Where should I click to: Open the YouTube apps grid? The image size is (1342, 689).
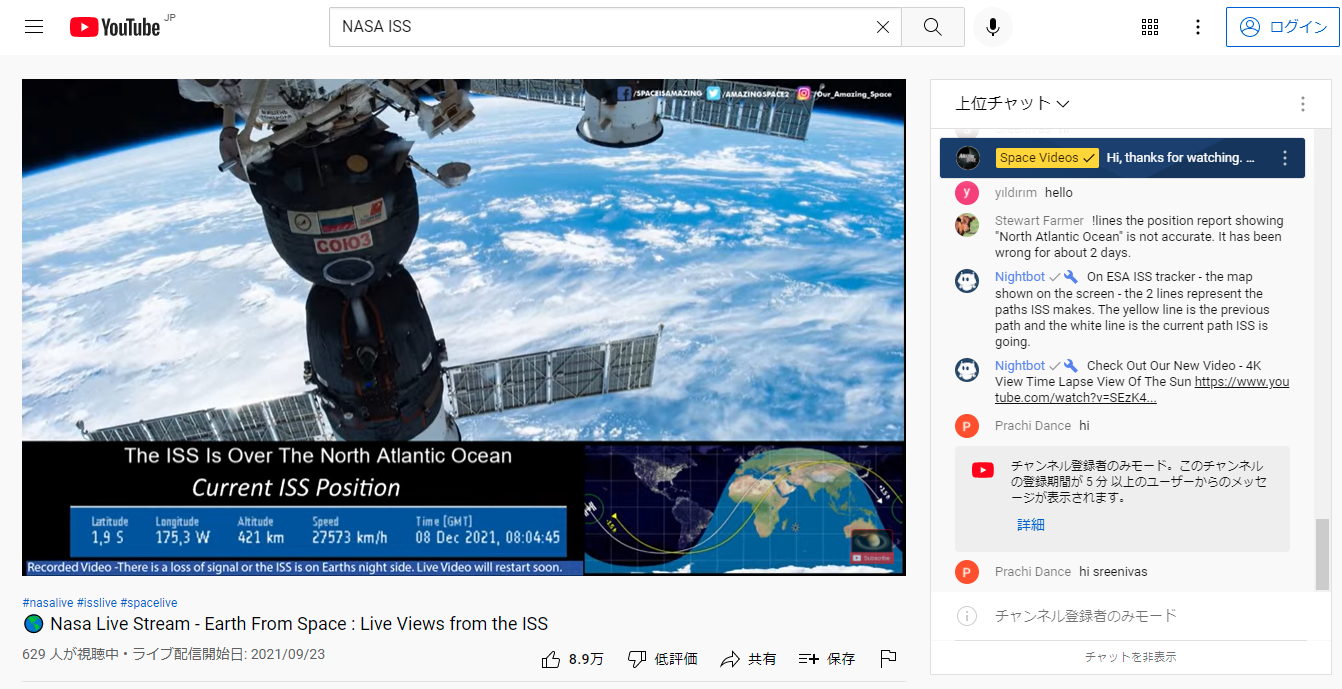pos(1150,27)
